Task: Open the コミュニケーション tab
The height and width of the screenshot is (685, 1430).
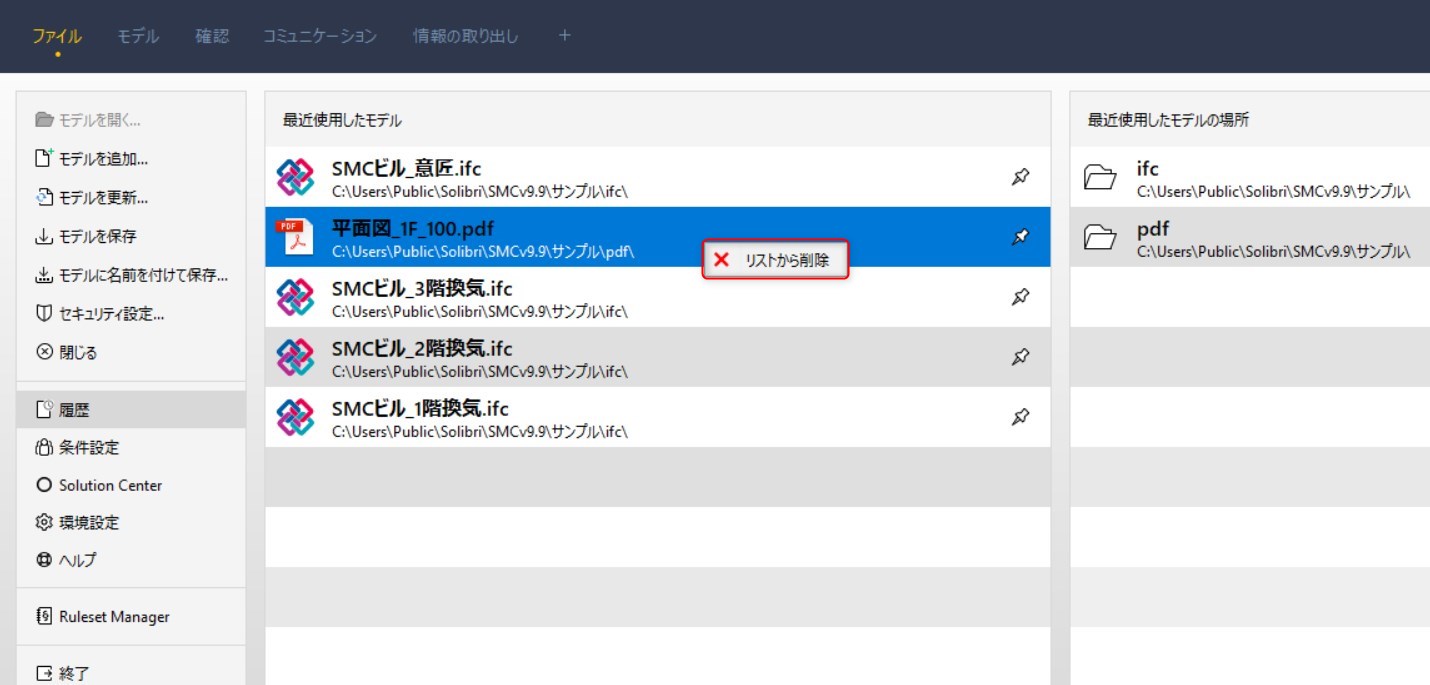Action: tap(319, 37)
